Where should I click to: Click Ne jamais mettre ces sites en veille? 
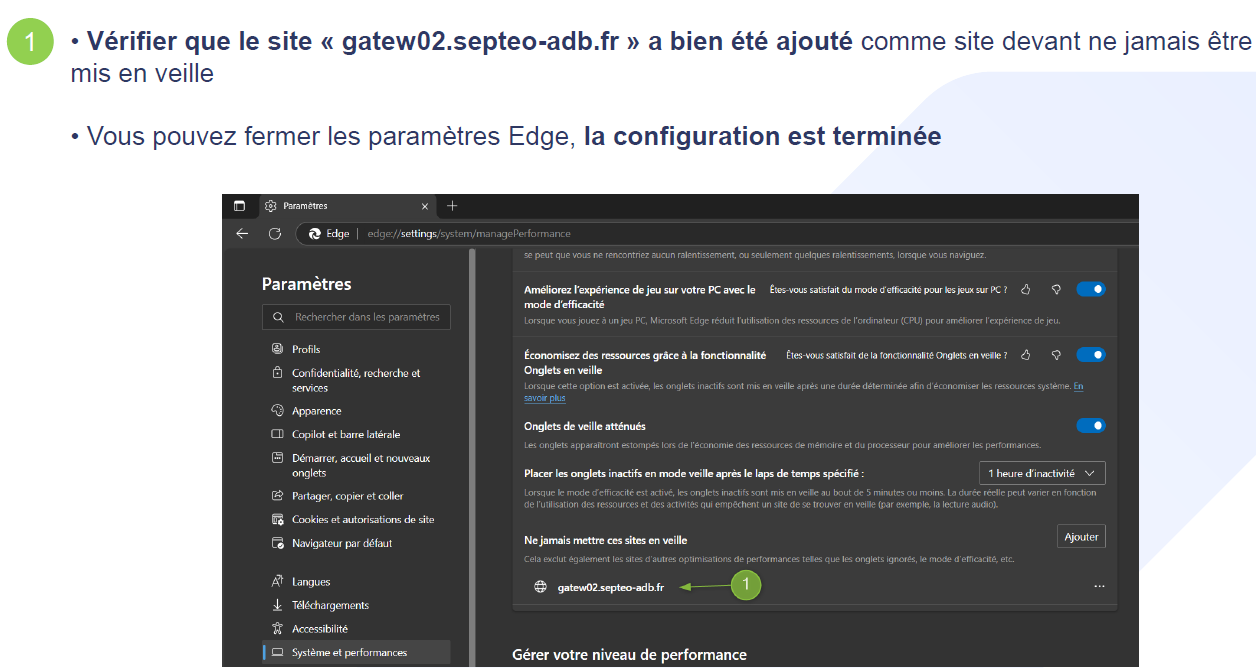pyautogui.click(x=606, y=540)
